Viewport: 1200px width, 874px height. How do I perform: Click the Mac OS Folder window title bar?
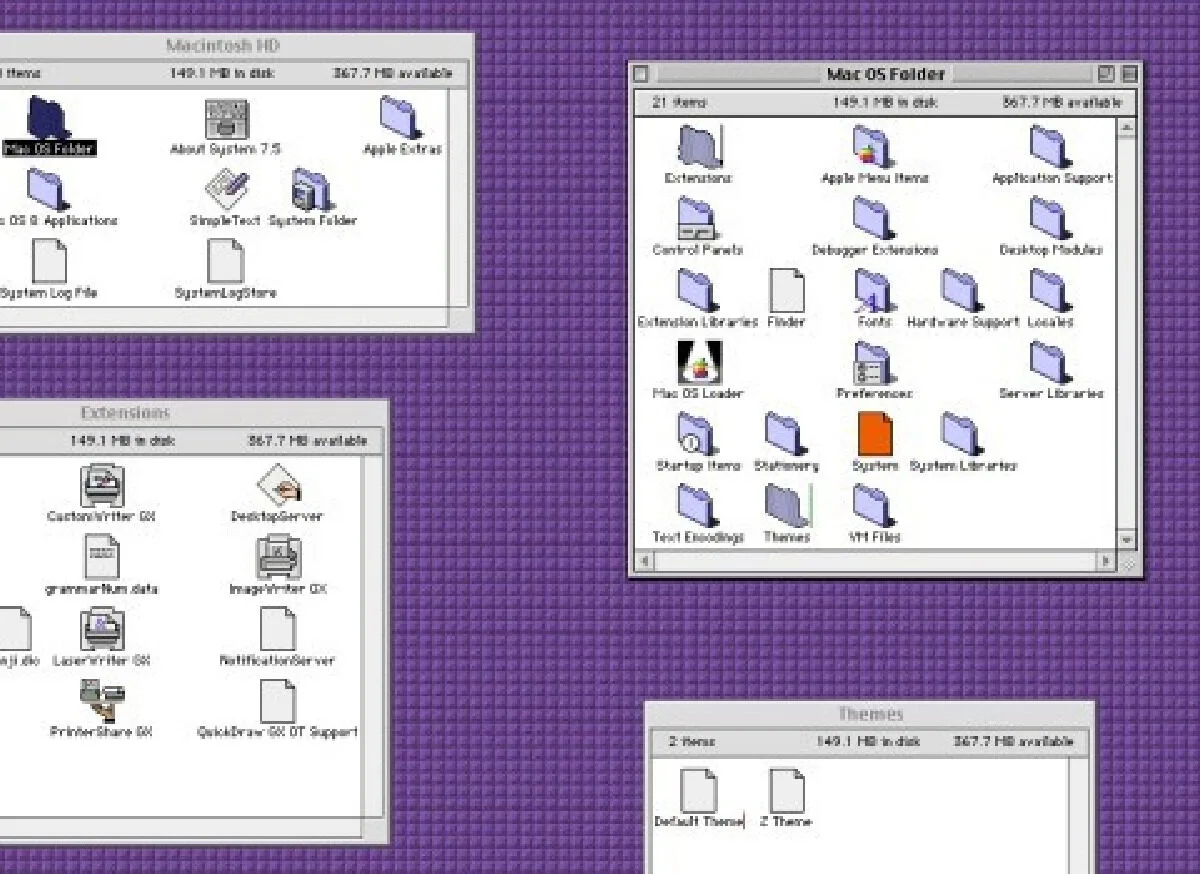pos(885,74)
